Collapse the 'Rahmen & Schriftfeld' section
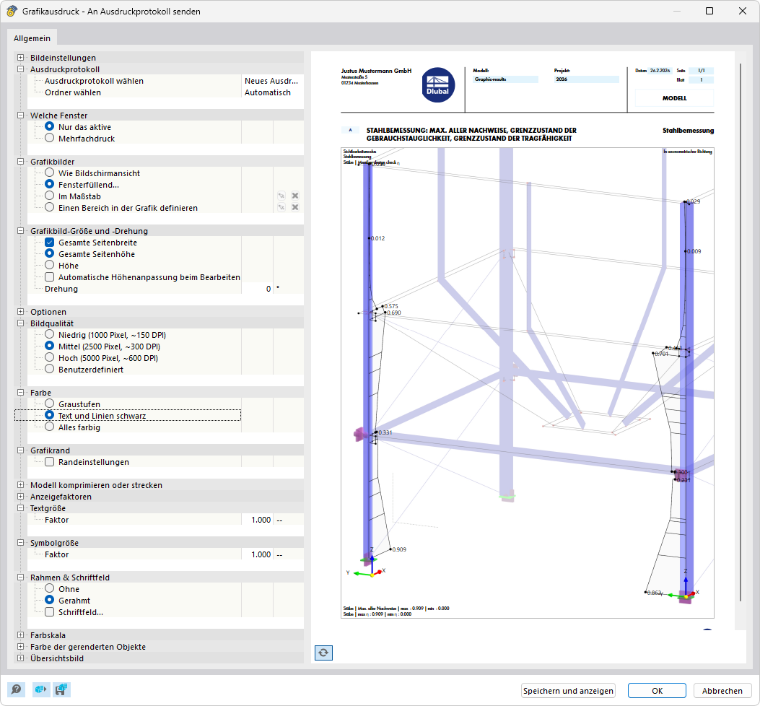This screenshot has width=760, height=706. coord(20,577)
